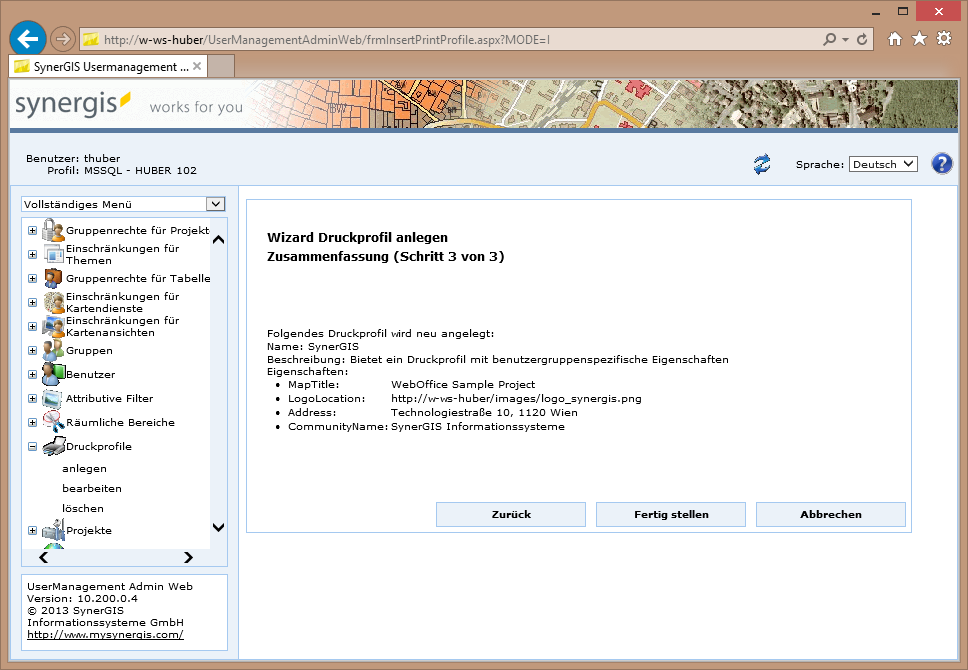968x670 pixels.
Task: Click the Gruppen tree icon
Action: click(x=53, y=351)
